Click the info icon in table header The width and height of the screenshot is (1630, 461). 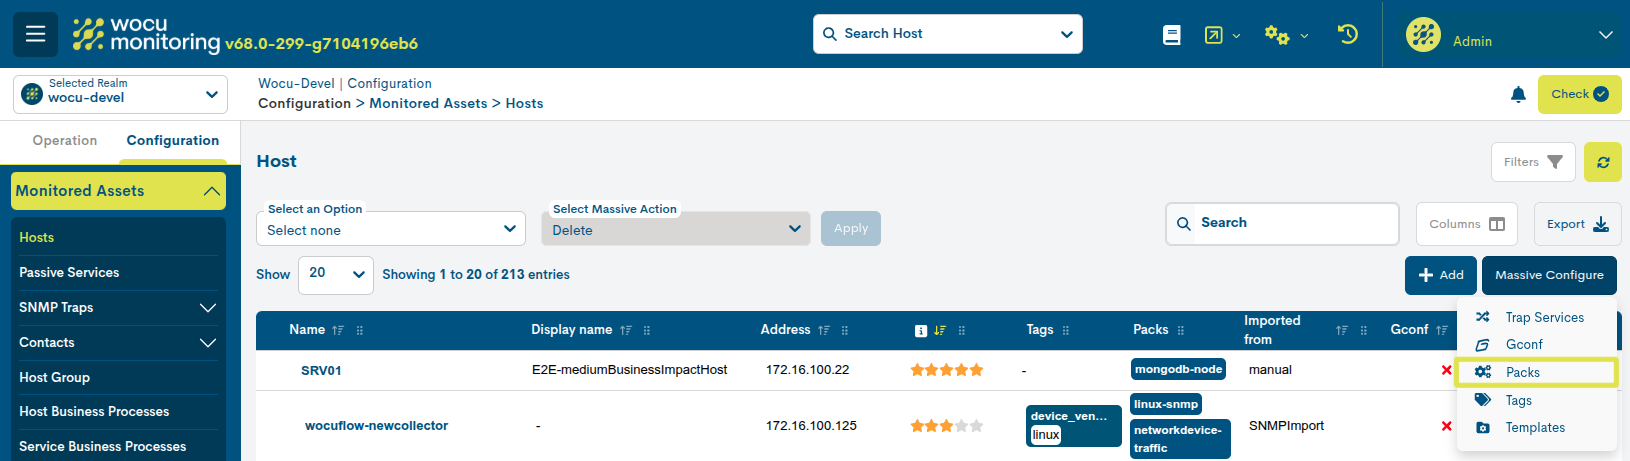(x=921, y=331)
